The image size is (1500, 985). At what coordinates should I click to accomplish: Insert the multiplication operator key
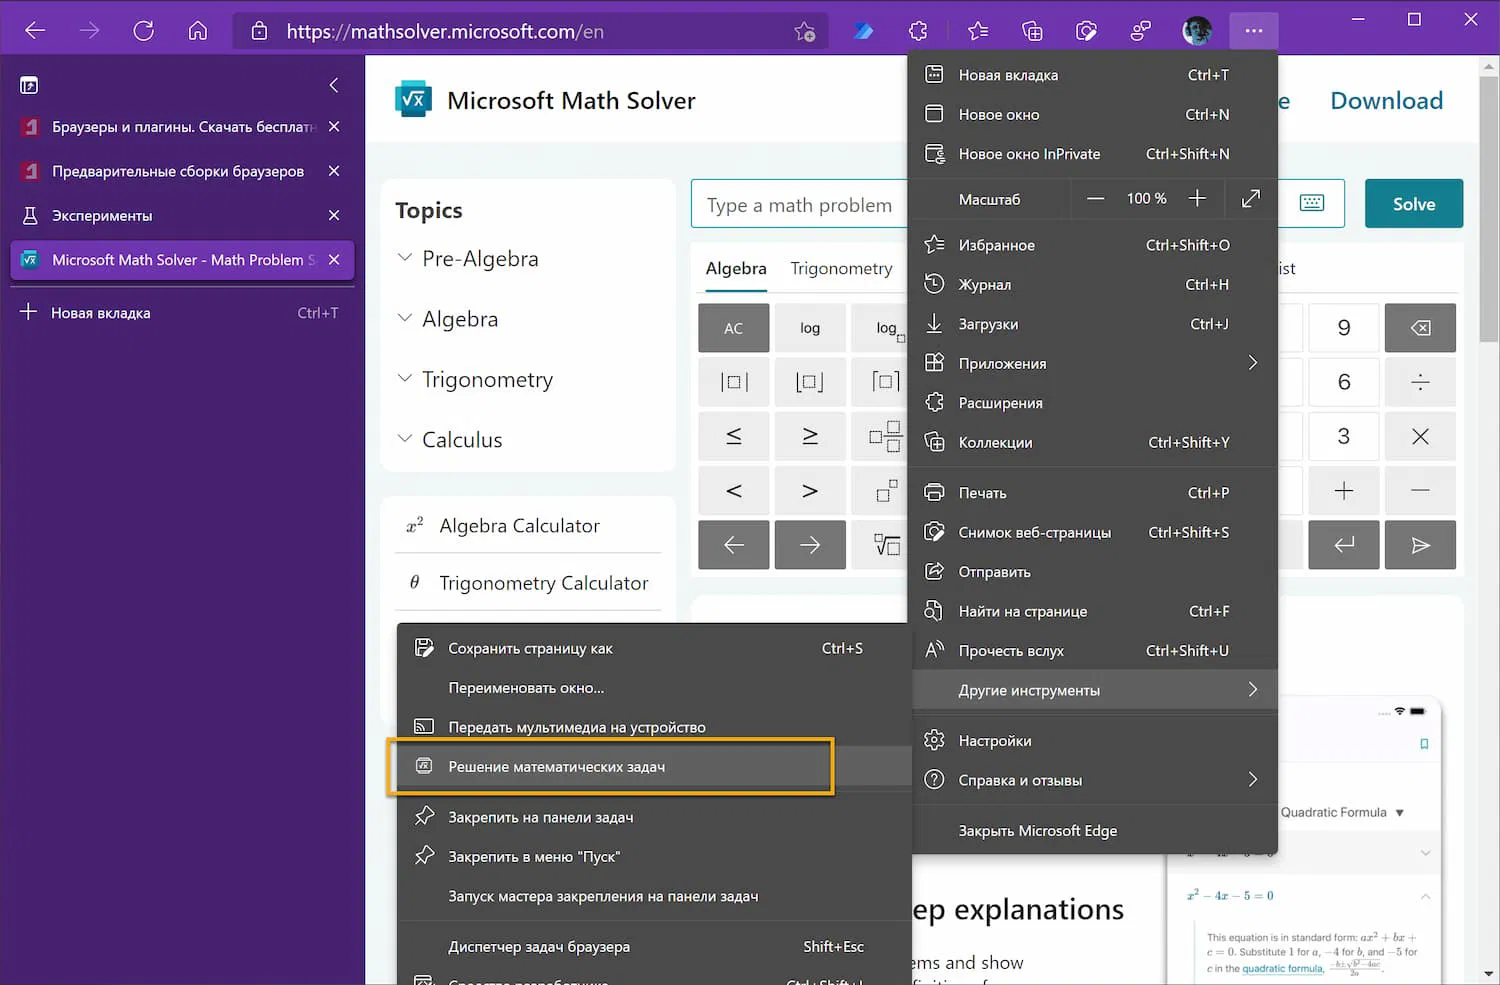click(x=1420, y=436)
